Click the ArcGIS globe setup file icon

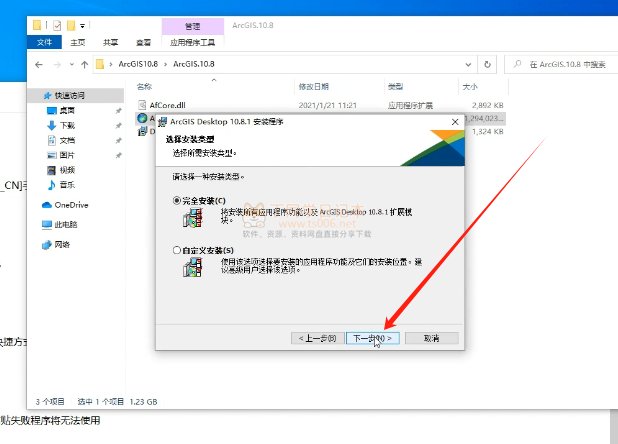[x=142, y=118]
